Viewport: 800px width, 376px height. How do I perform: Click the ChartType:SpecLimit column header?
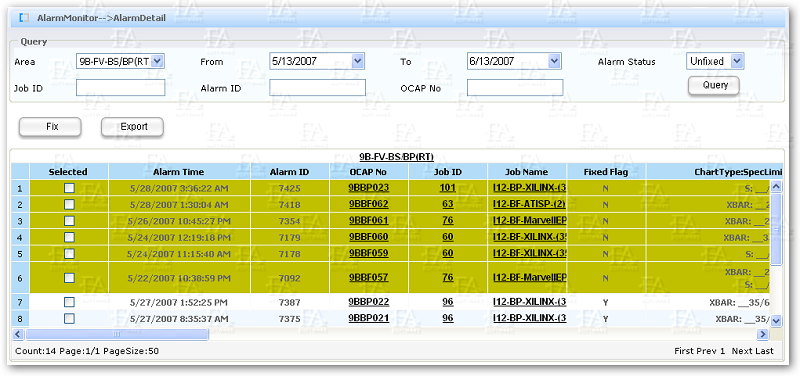tap(714, 172)
